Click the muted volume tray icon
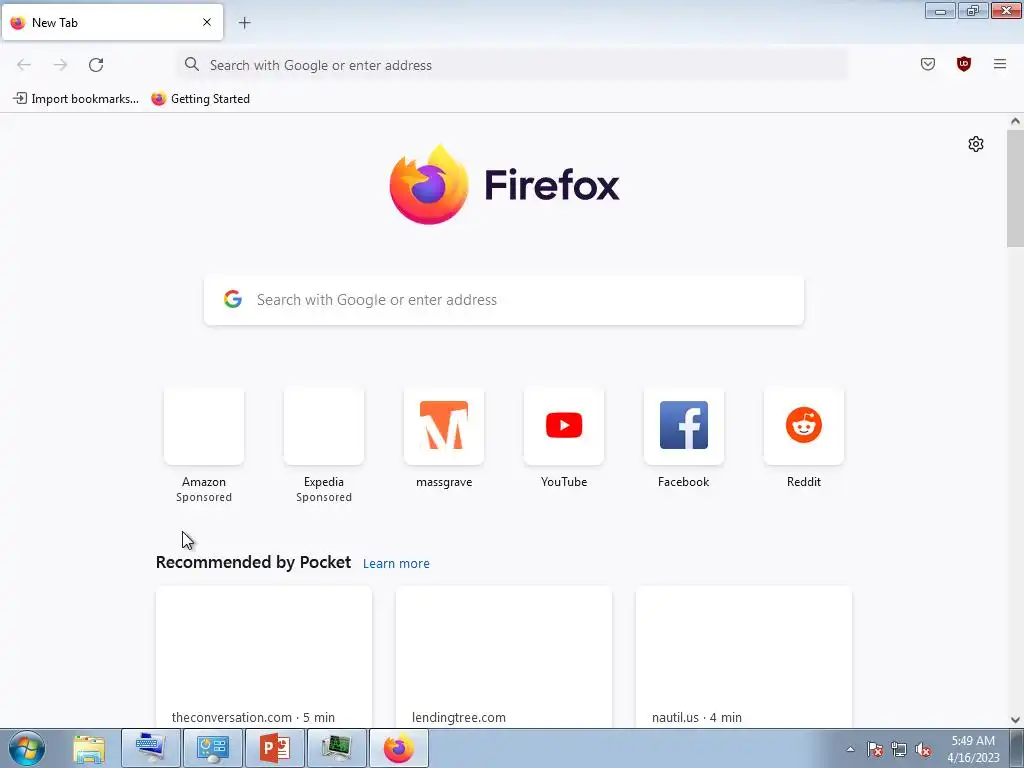The image size is (1024, 768). click(923, 749)
